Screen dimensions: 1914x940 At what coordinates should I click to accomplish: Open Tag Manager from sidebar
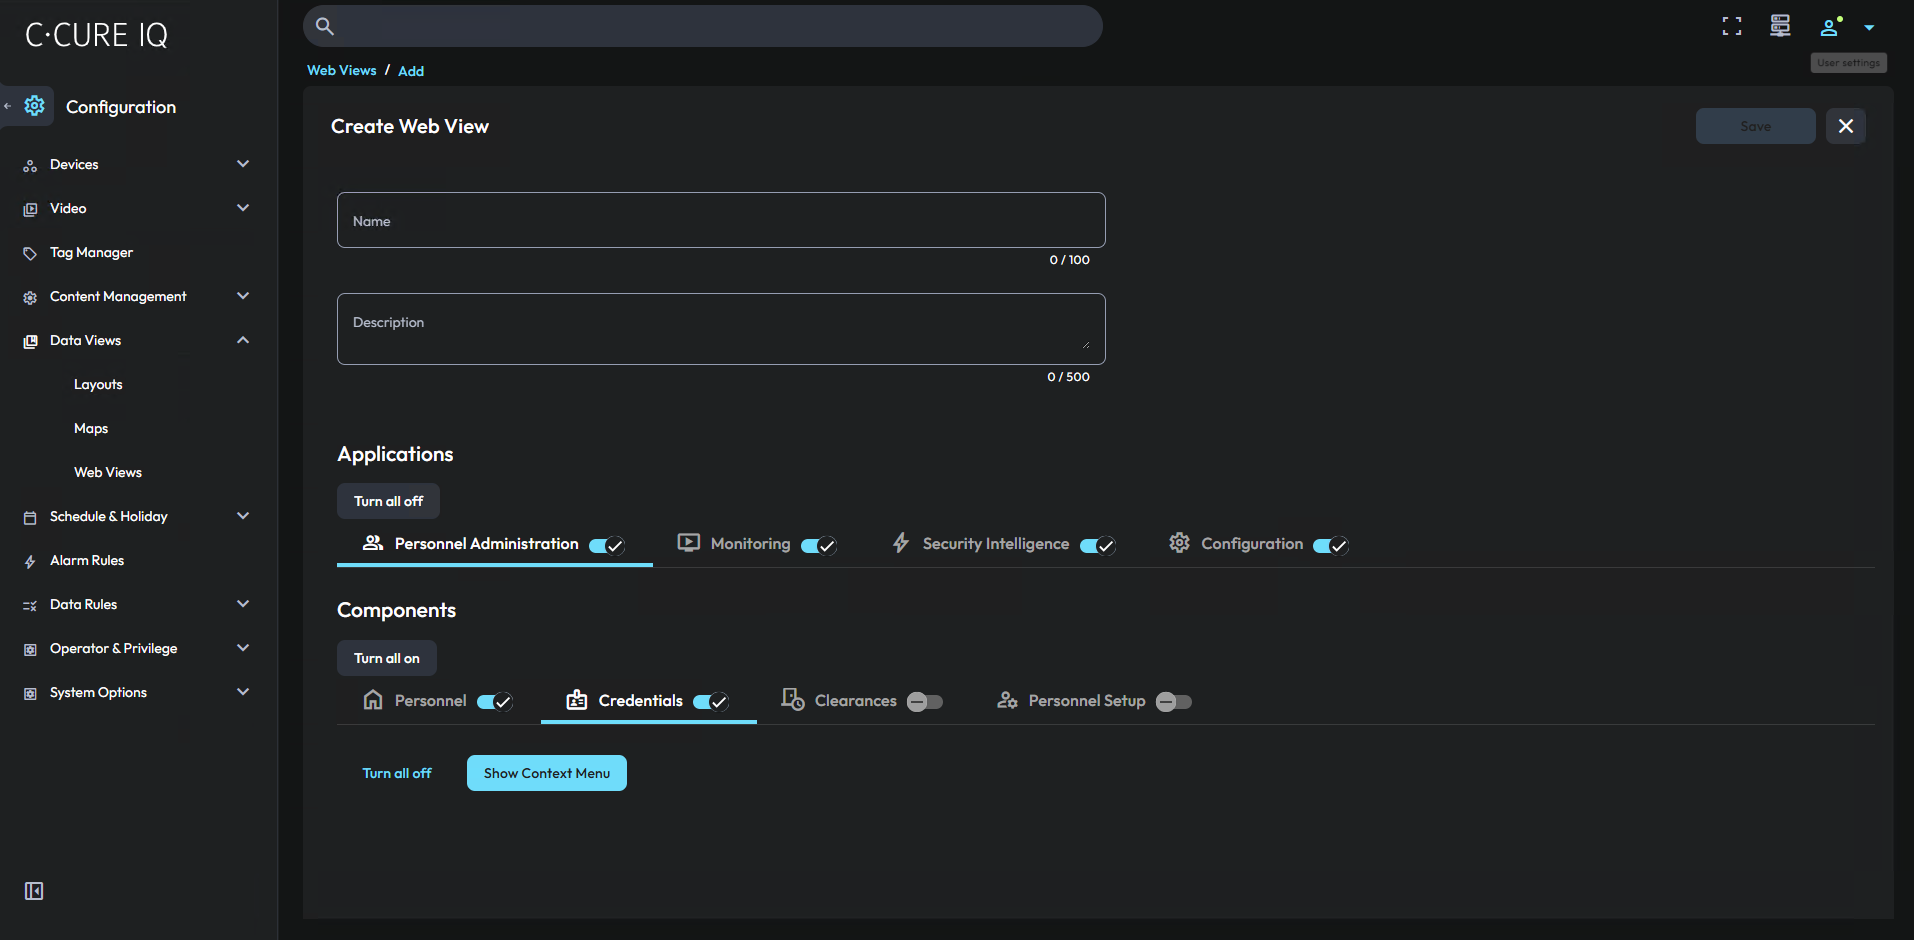click(91, 253)
